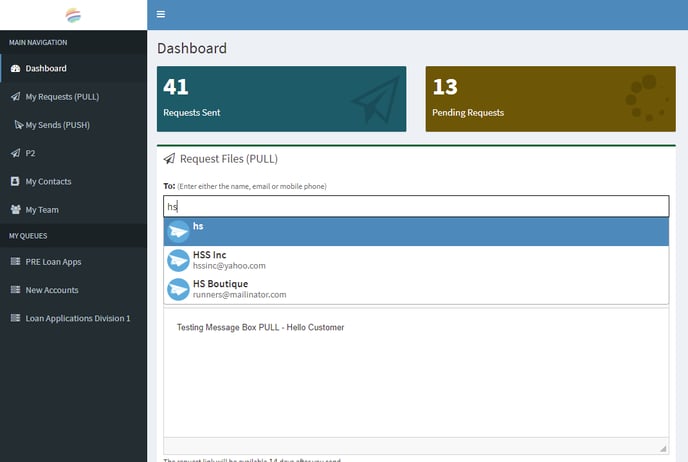Click the My Team people icon
Screen dimensions: 688x462
[x=15, y=210]
